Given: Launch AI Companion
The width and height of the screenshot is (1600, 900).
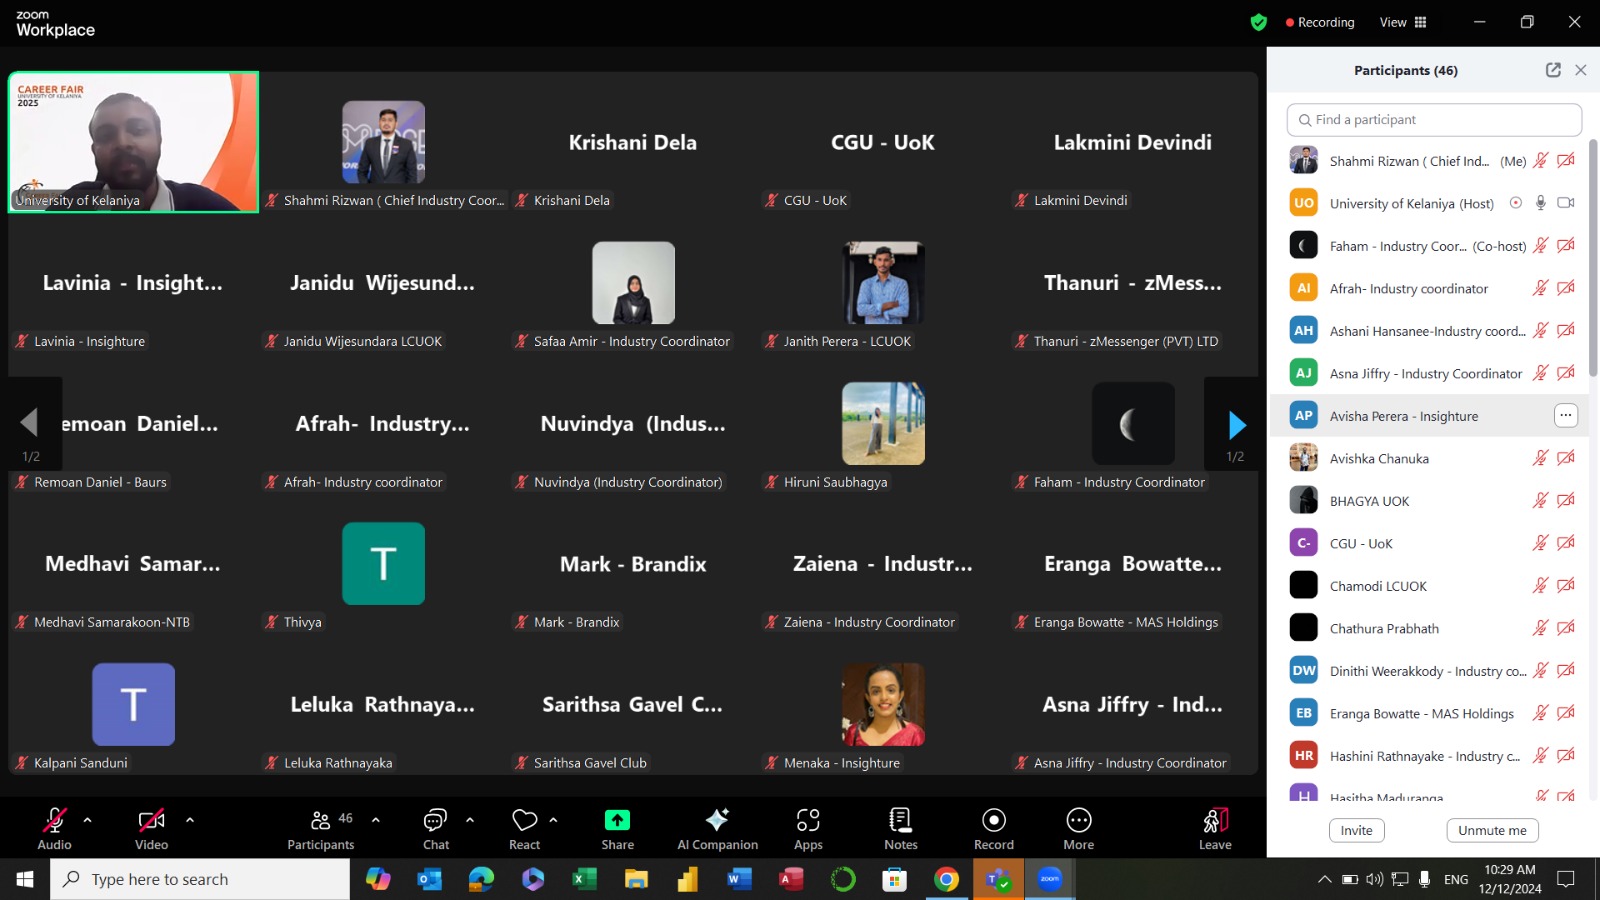Looking at the screenshot, I should pyautogui.click(x=717, y=829).
